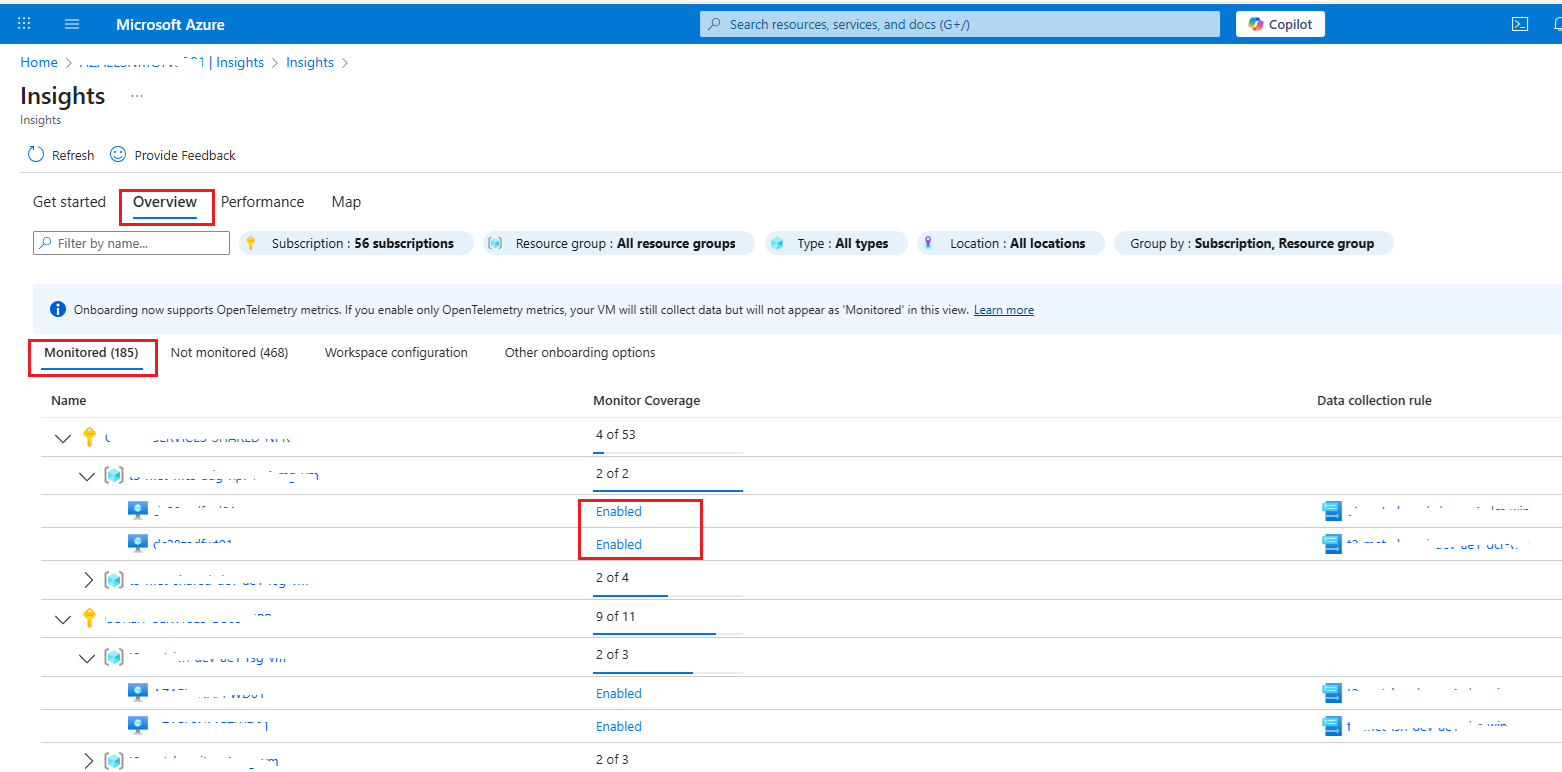Open the Subscription: 56 subscriptions filter

click(x=356, y=243)
